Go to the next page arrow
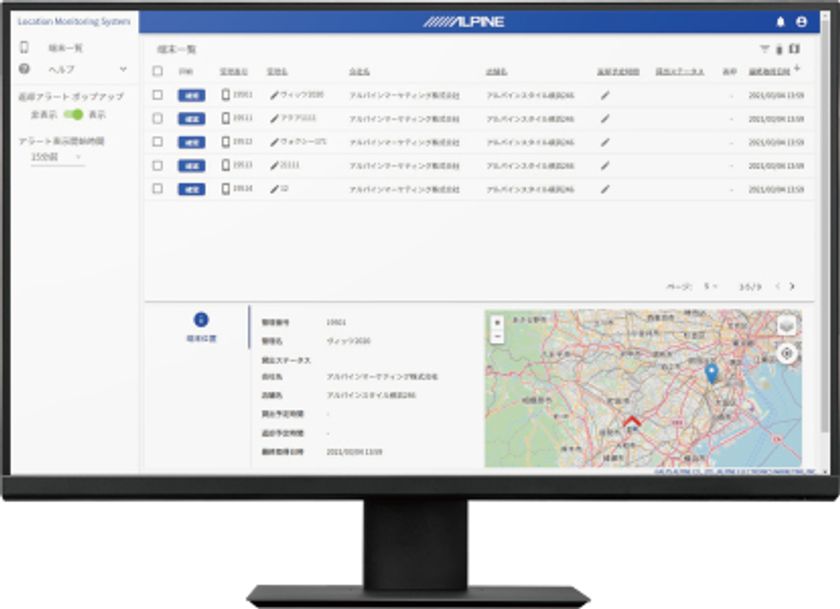 click(x=792, y=287)
